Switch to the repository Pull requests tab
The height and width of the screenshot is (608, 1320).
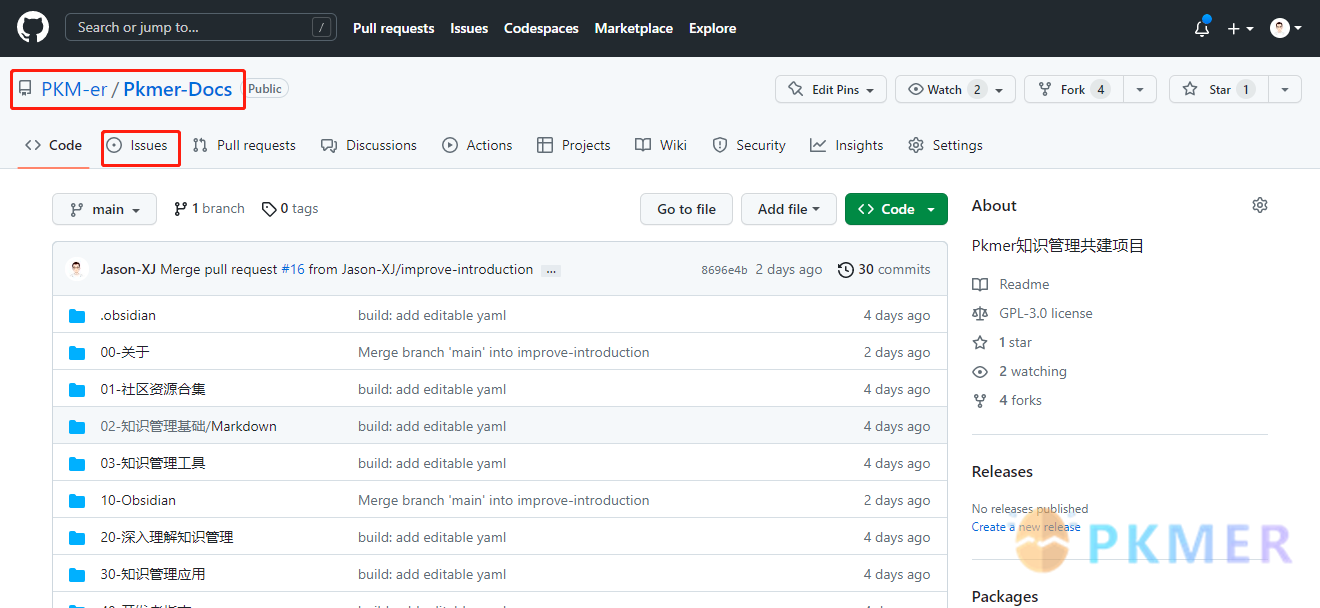click(244, 145)
